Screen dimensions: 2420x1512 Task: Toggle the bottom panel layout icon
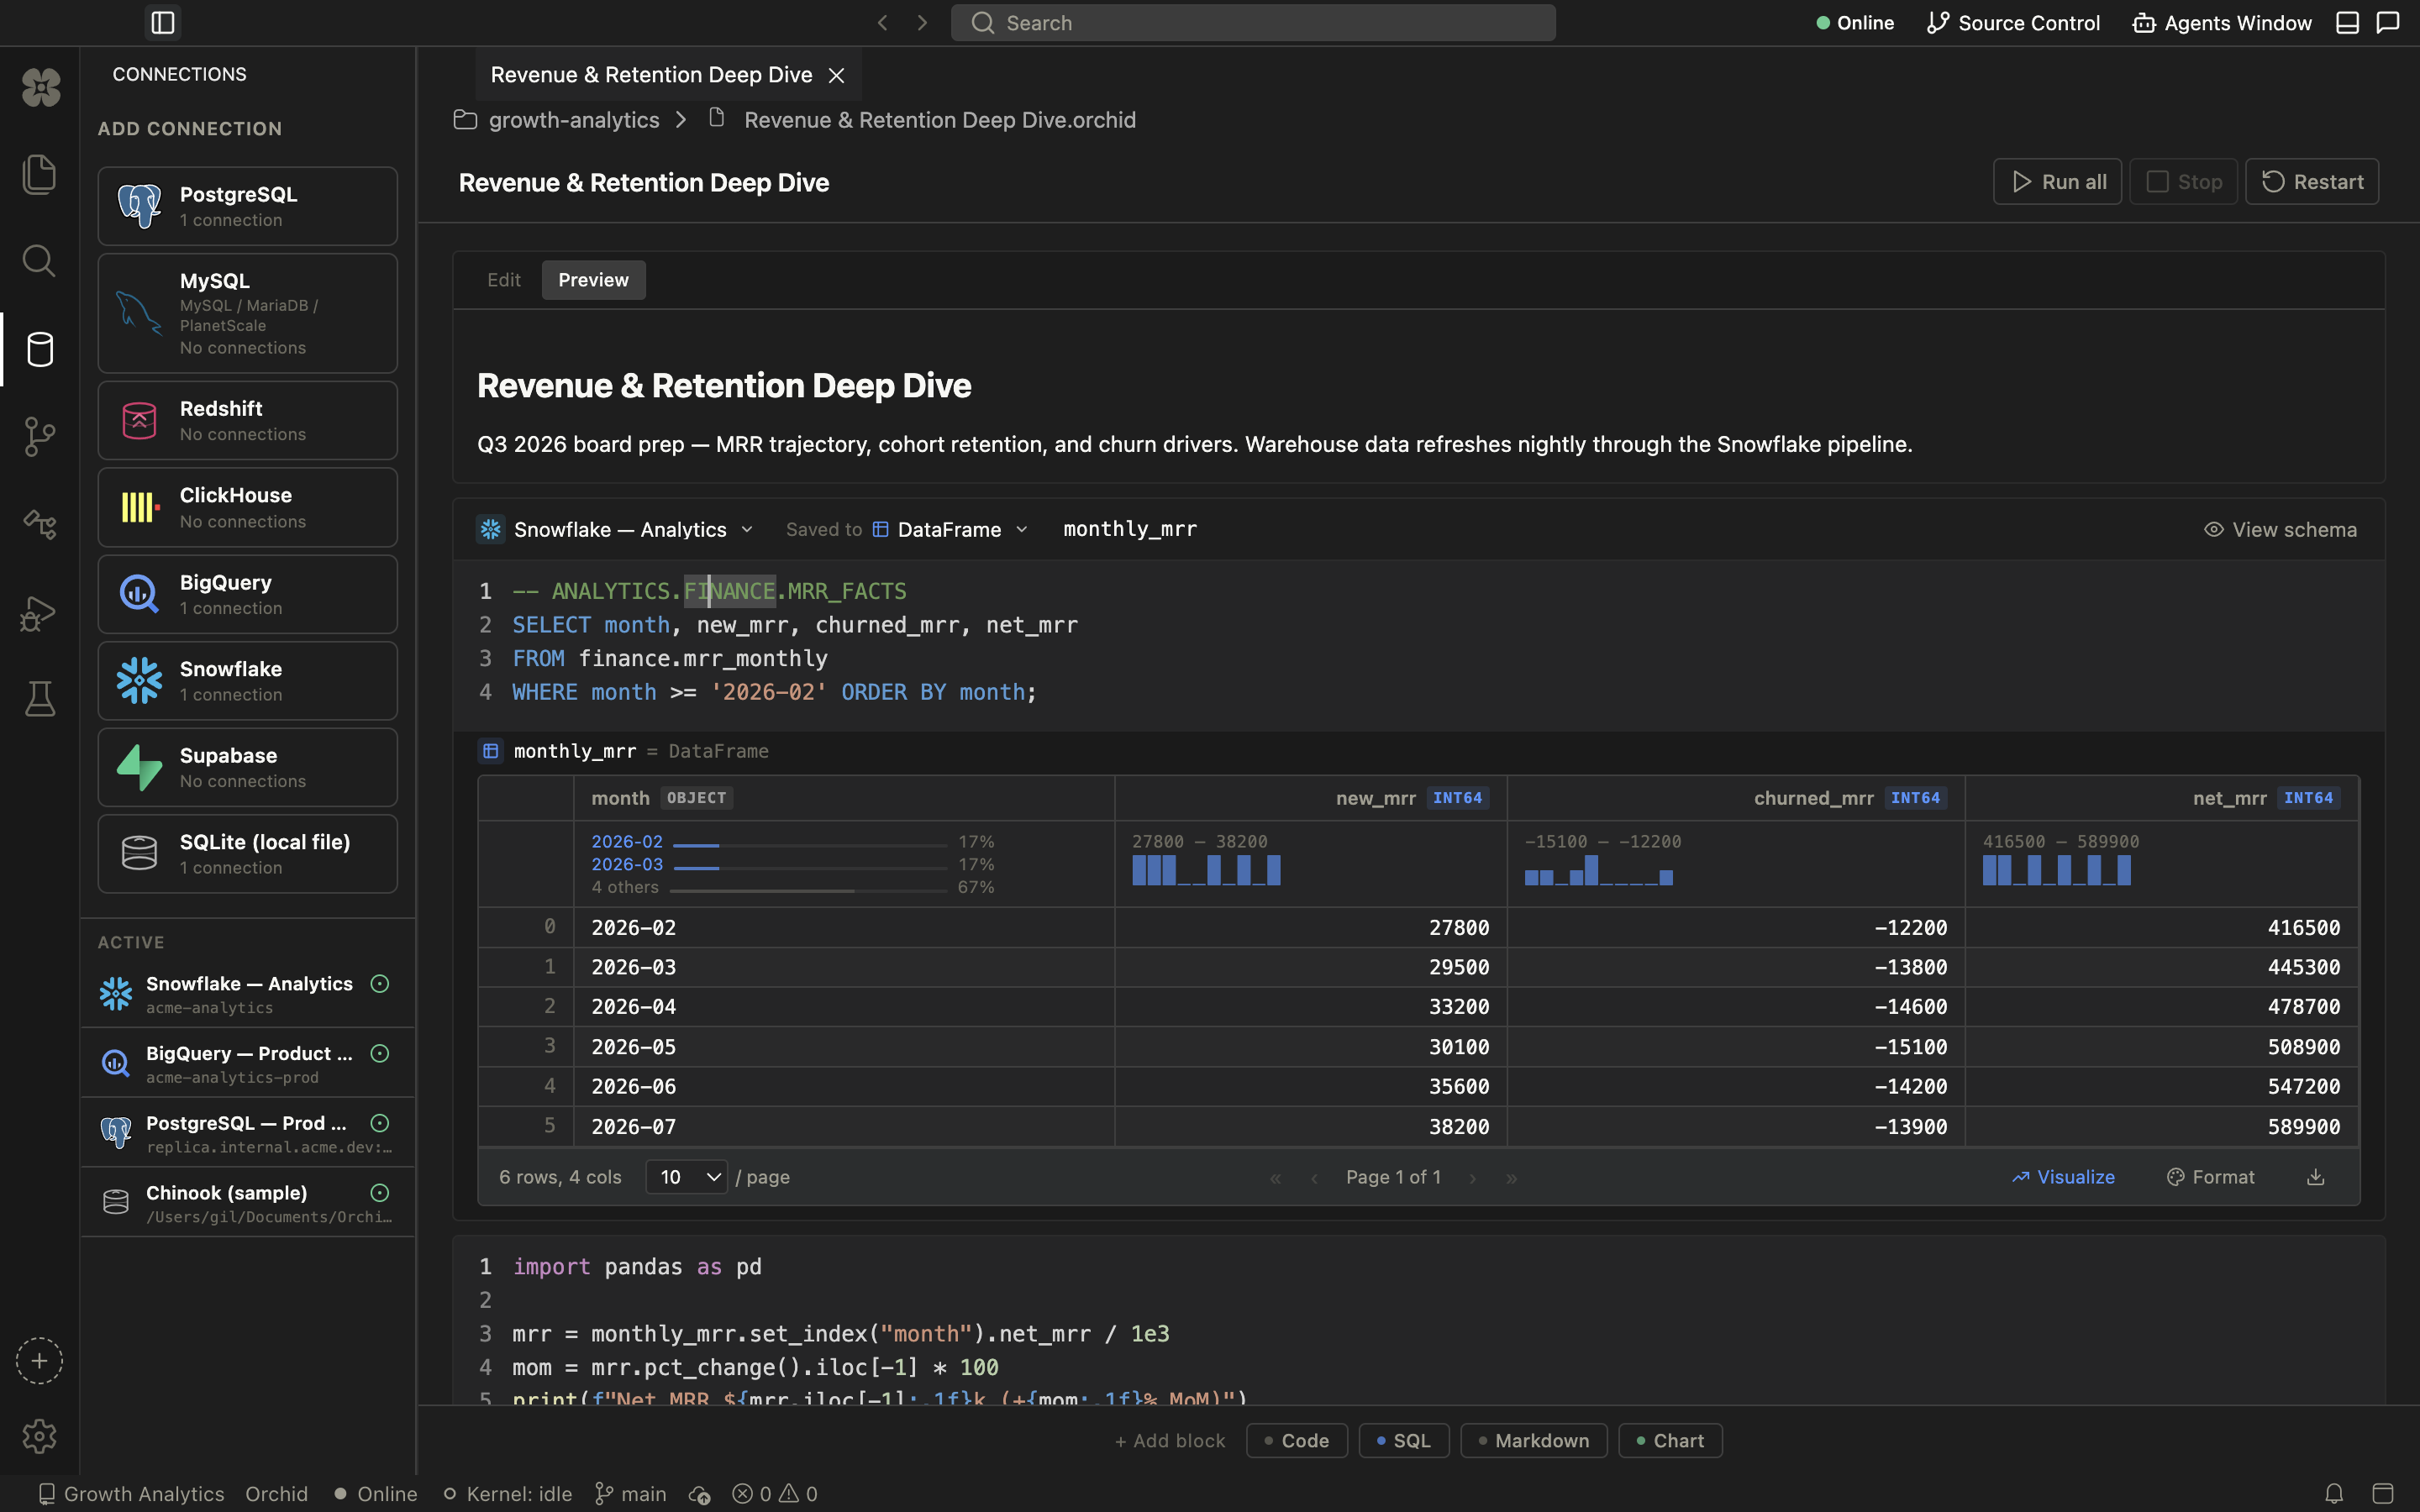coord(2347,22)
